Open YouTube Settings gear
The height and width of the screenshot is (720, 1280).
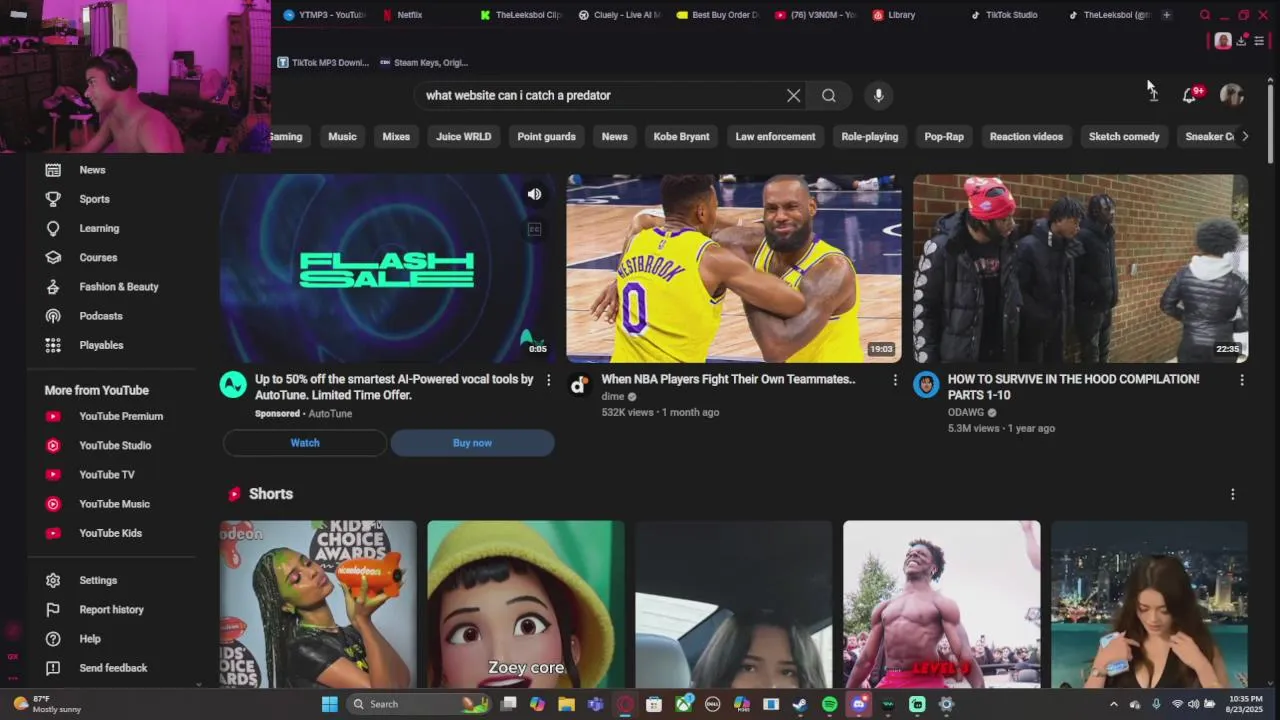click(x=98, y=580)
